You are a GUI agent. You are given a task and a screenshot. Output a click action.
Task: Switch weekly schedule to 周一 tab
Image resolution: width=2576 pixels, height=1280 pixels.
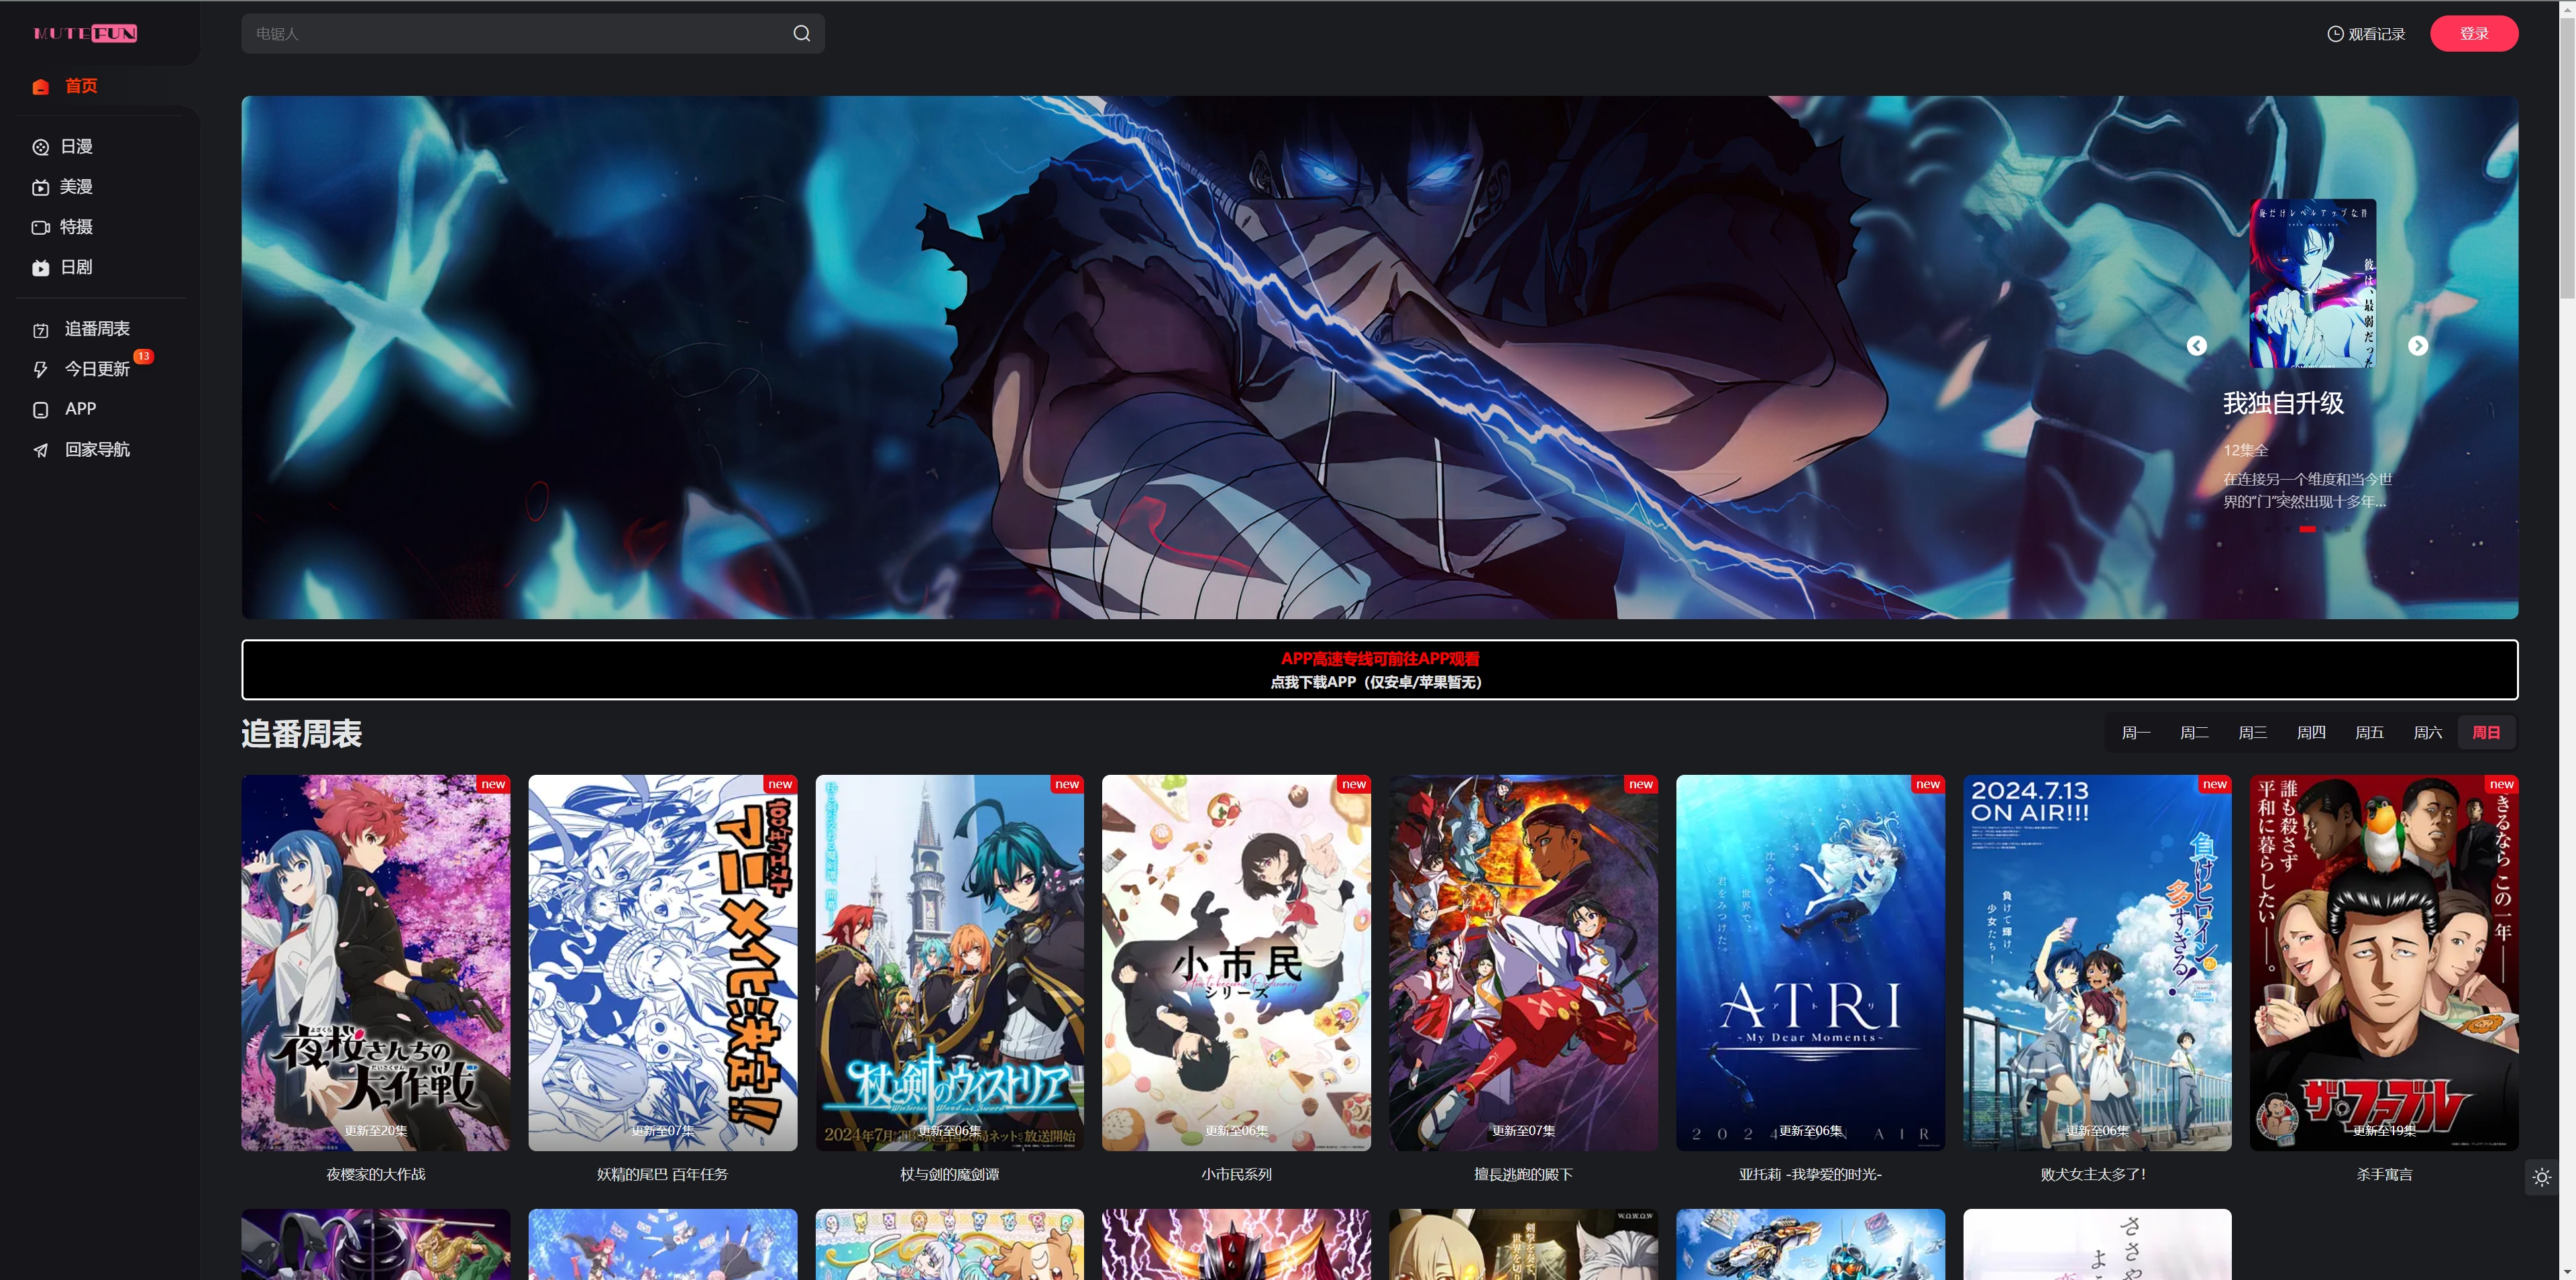coord(2135,733)
